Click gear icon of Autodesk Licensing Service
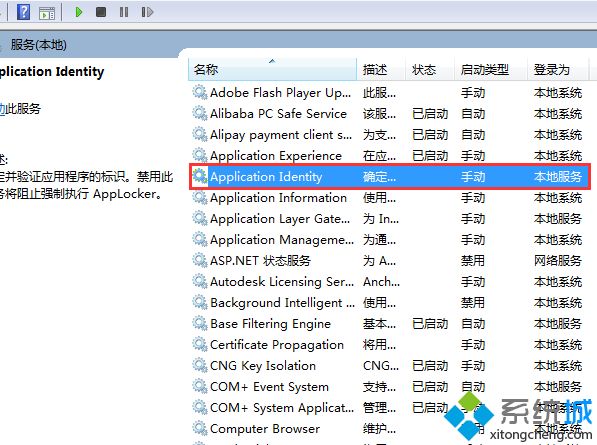The height and width of the screenshot is (445, 597). coord(200,281)
